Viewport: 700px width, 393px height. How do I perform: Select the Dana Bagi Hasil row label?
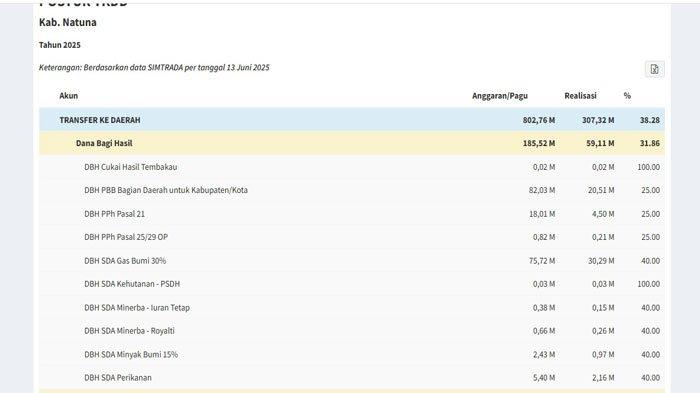click(104, 143)
